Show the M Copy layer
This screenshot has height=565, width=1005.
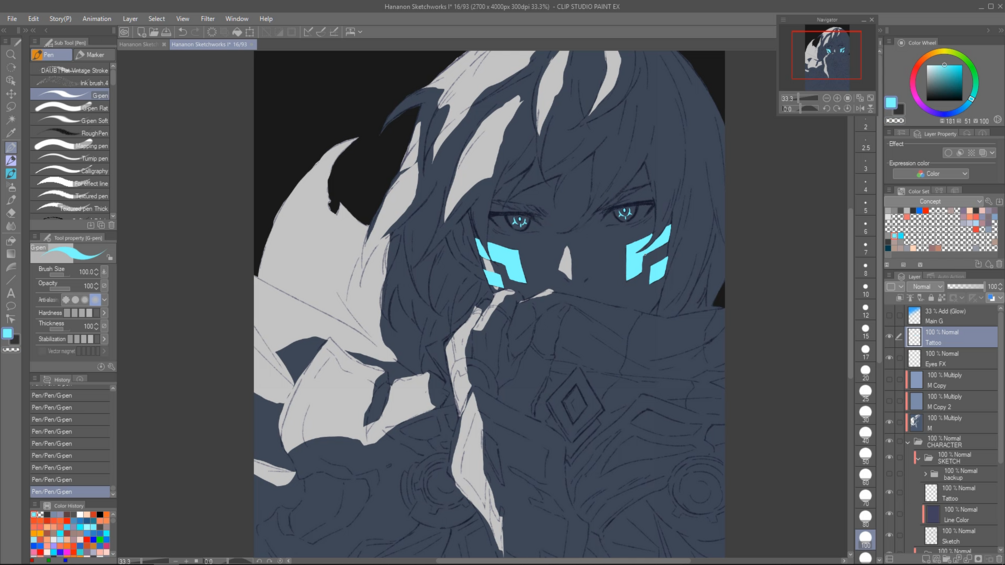889,380
